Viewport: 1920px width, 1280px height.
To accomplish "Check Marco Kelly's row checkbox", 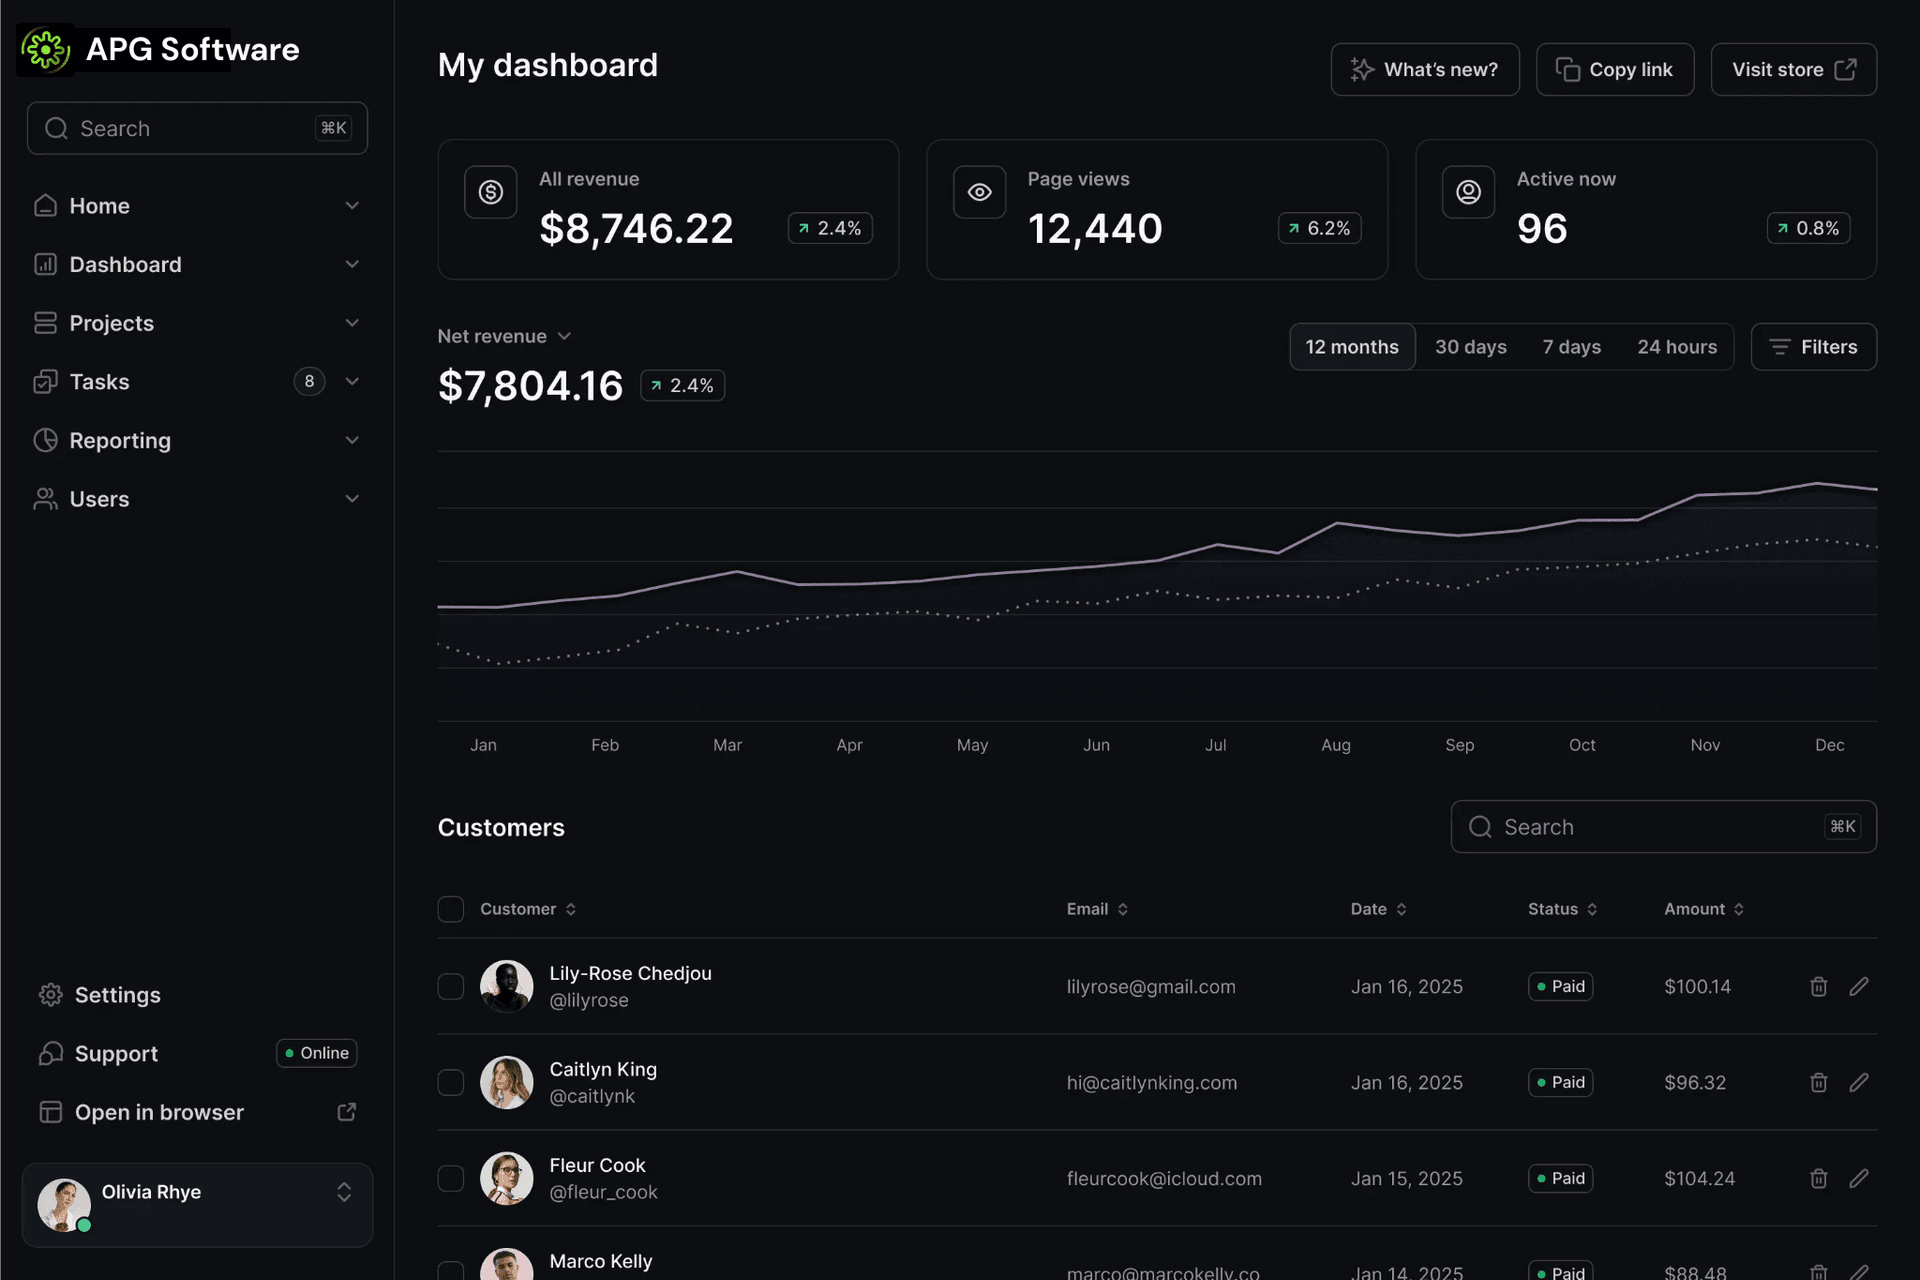I will click(450, 1270).
